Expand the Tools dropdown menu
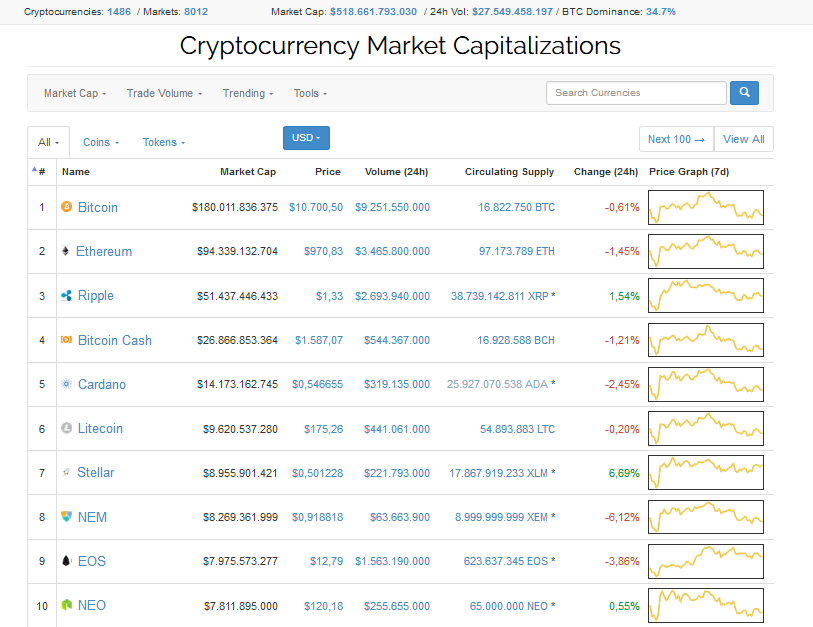813x627 pixels. point(310,93)
